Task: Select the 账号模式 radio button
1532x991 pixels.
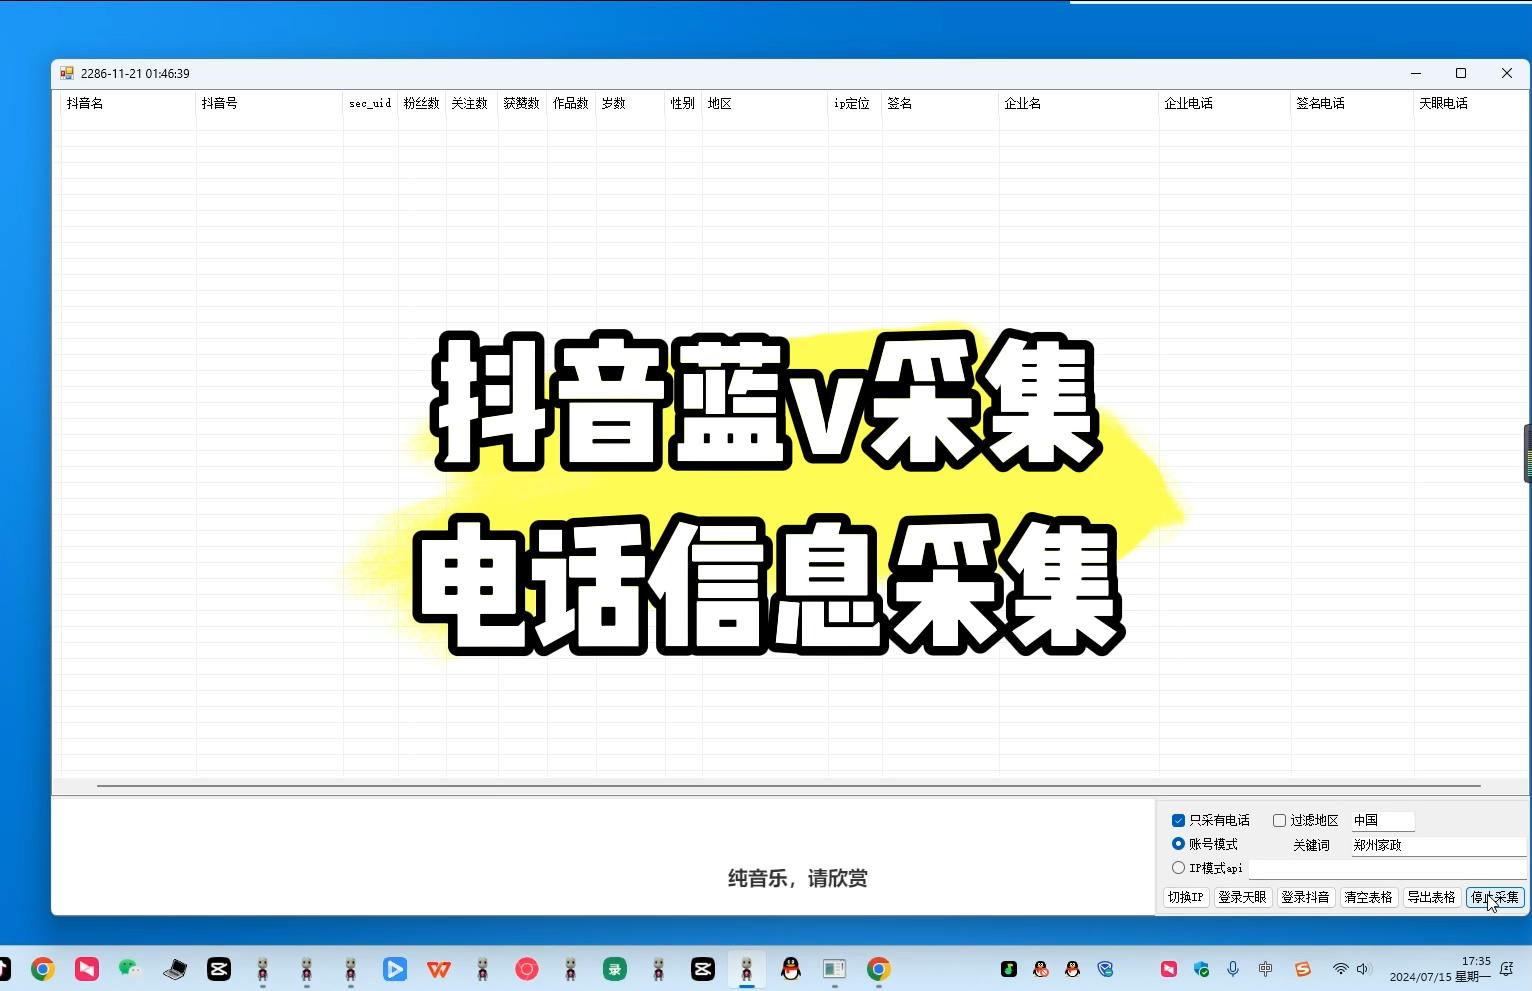Action: [x=1178, y=844]
